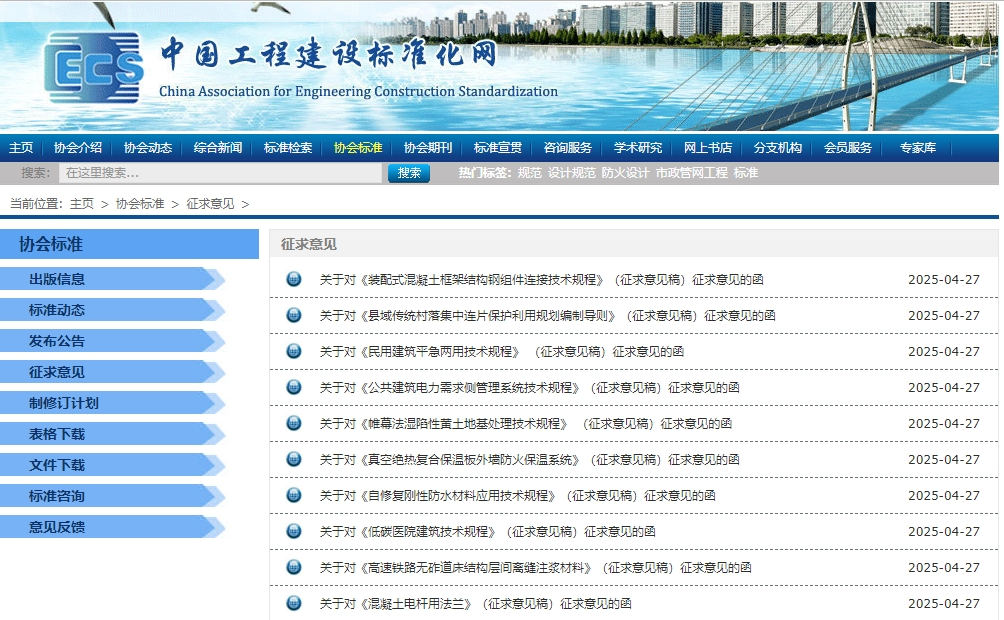Click the 主页 breadcrumb link

(x=81, y=204)
